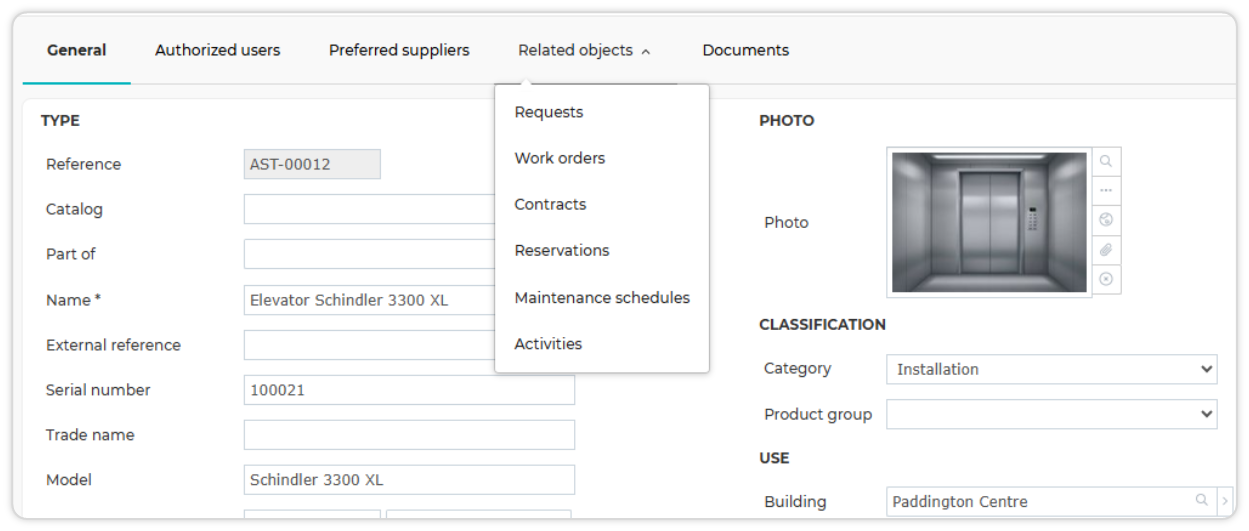Click the Name field Elevator Schindler 3300 XL

click(370, 300)
